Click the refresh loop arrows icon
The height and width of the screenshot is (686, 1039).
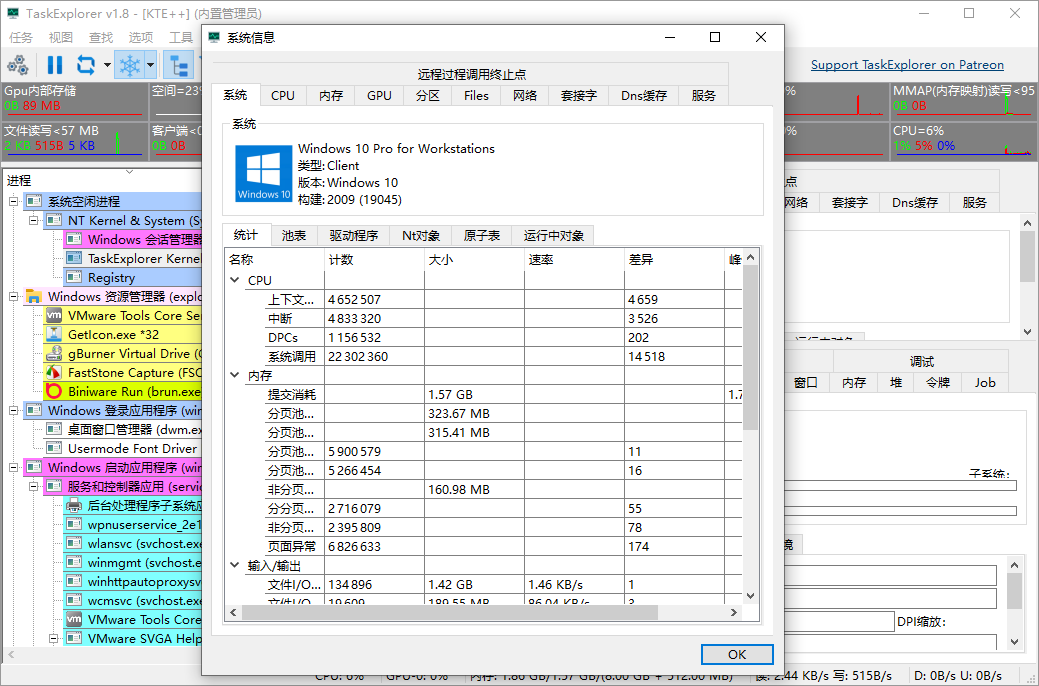pos(86,65)
